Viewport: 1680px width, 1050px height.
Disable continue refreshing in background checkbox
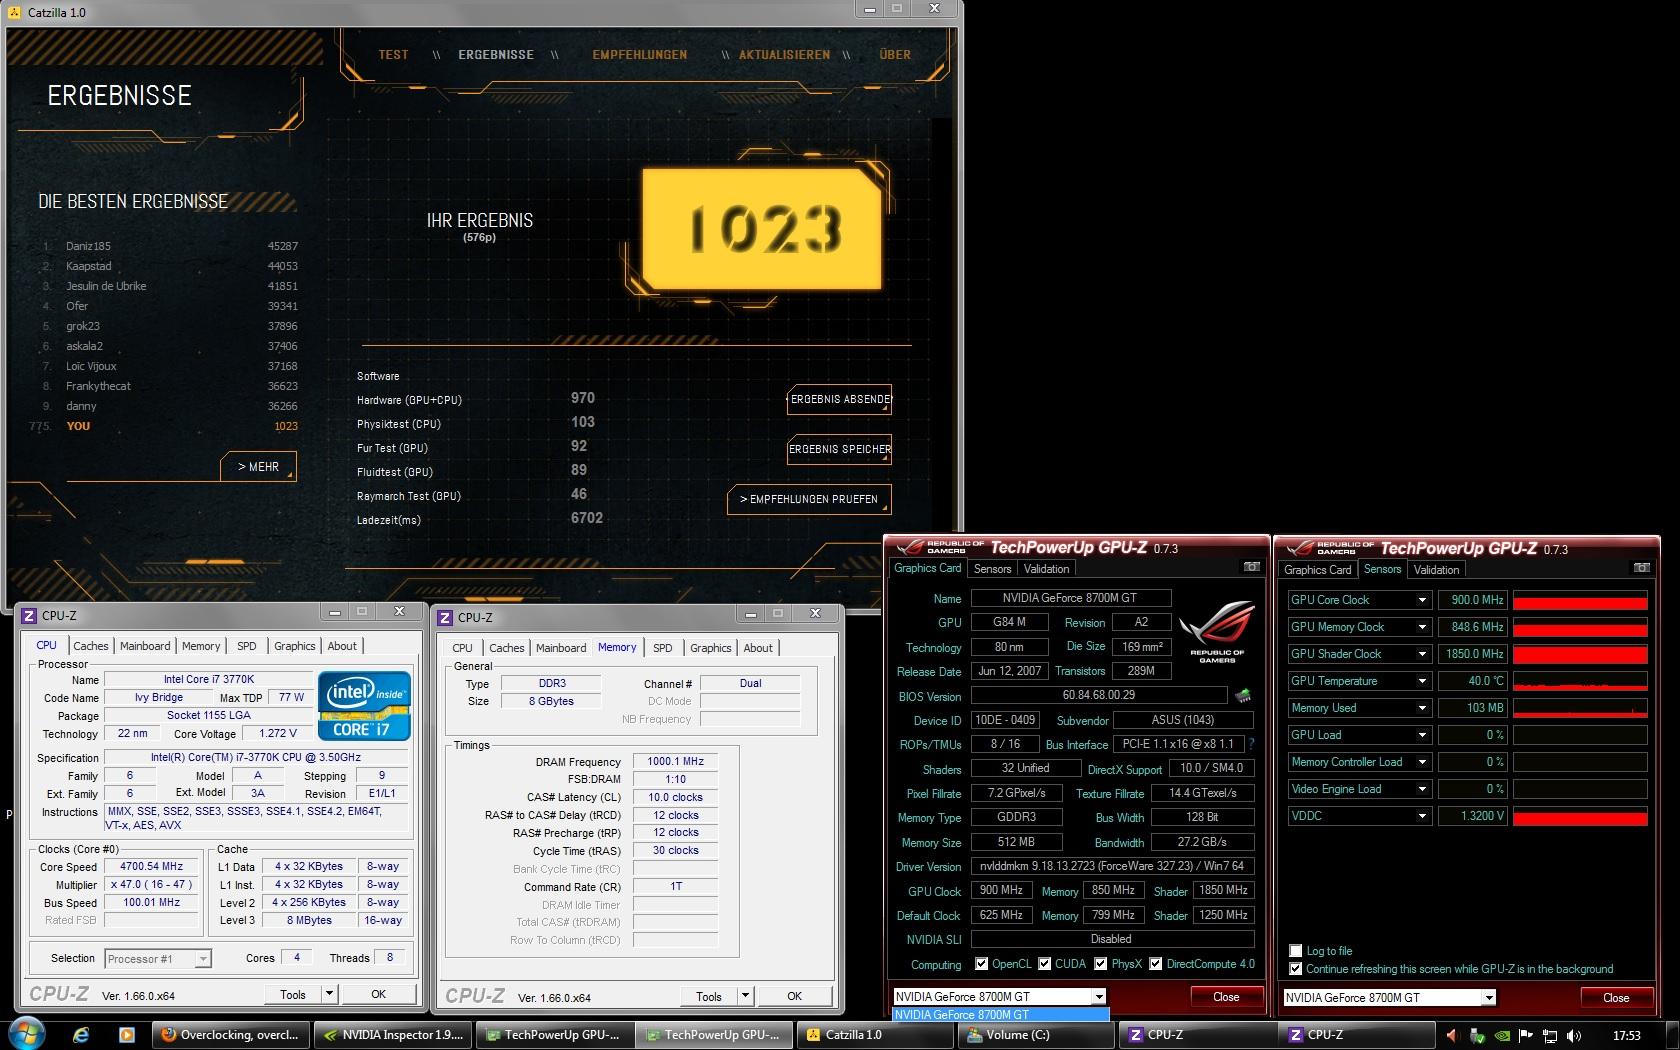pos(1296,969)
